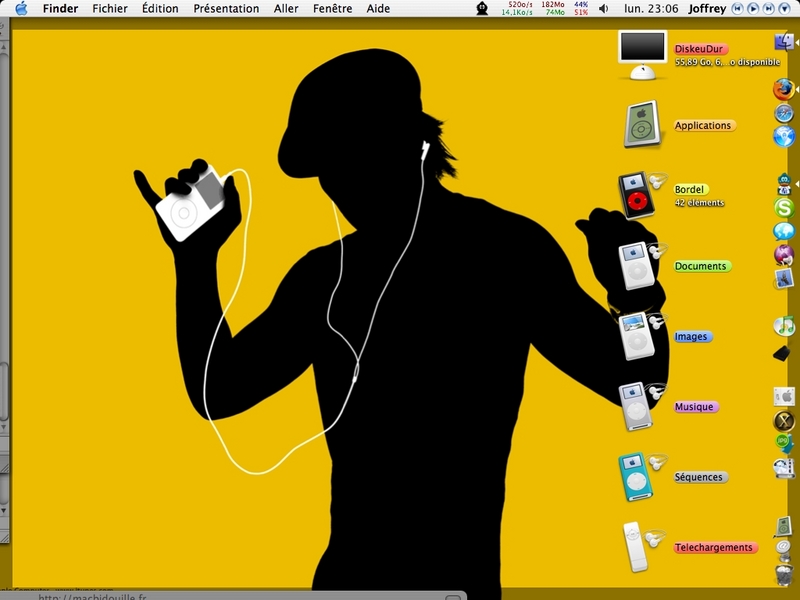Launch iTunes from the Dock
The width and height of the screenshot is (800, 600).
tap(784, 326)
